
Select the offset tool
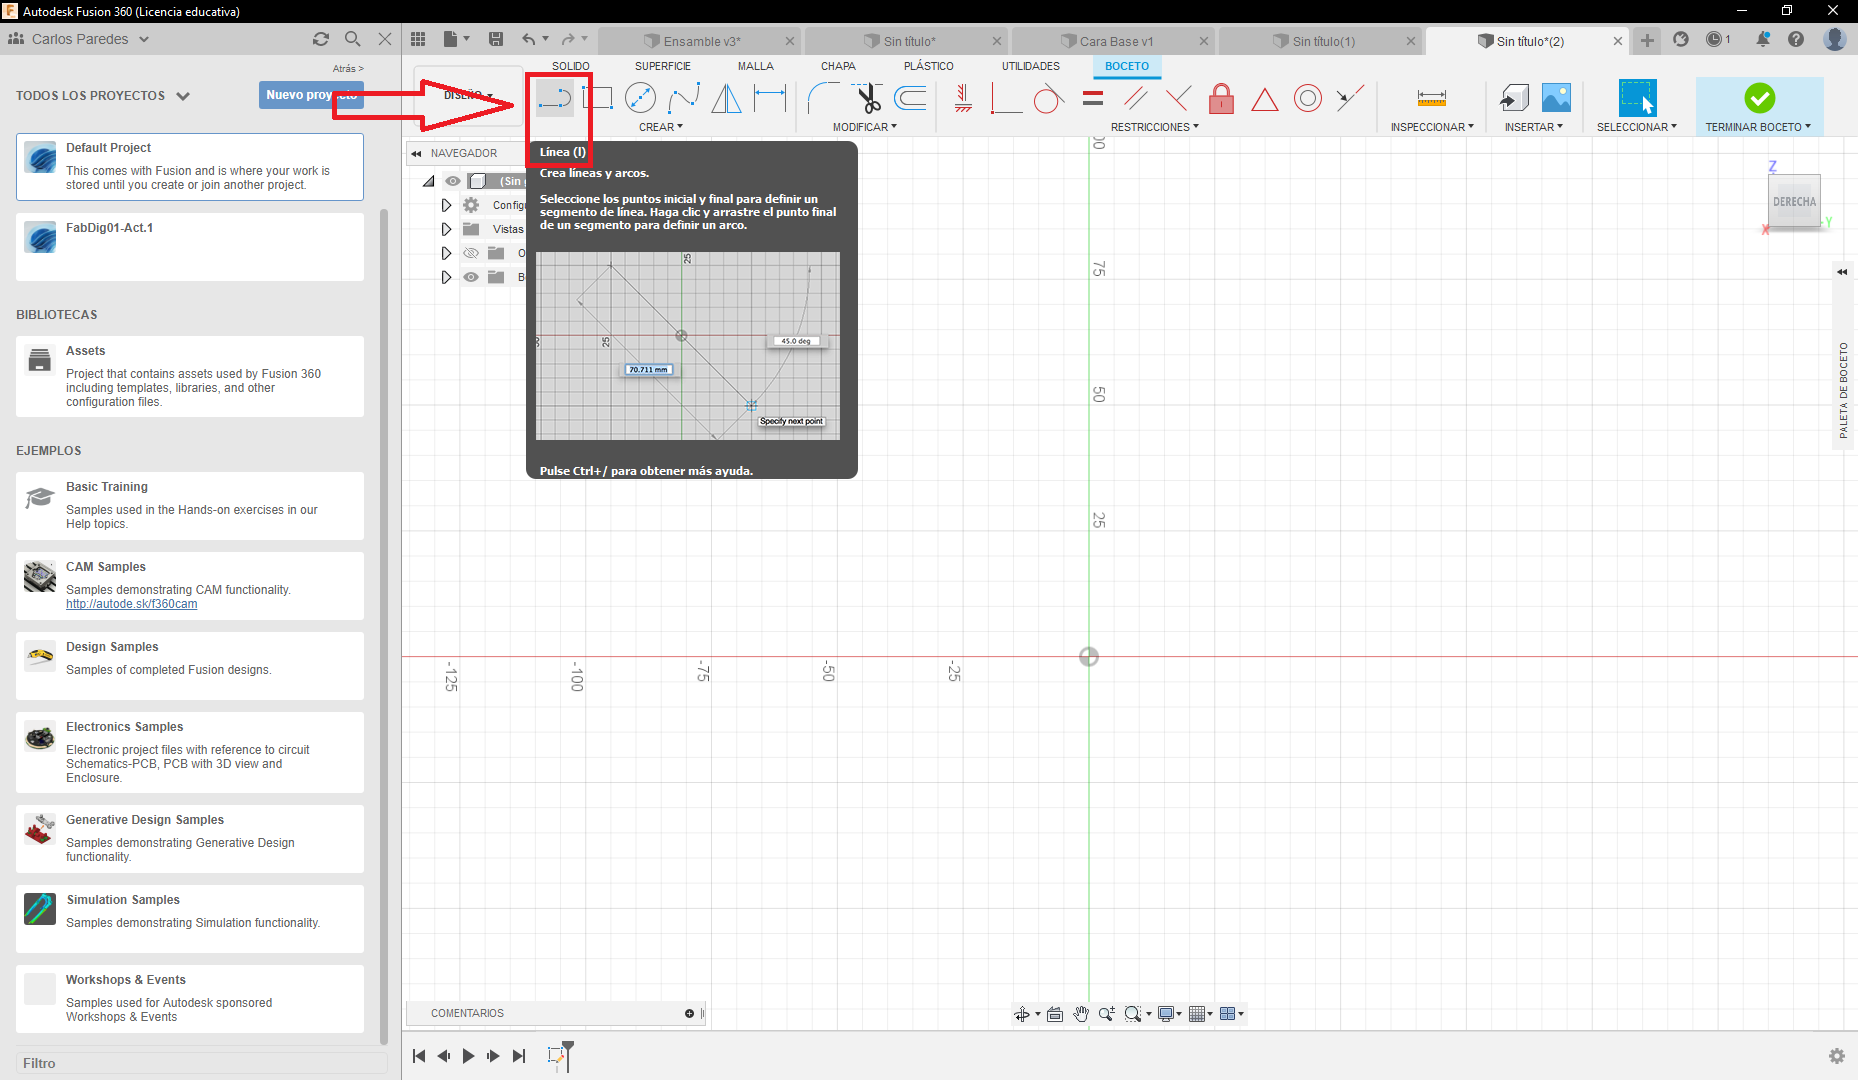click(910, 98)
